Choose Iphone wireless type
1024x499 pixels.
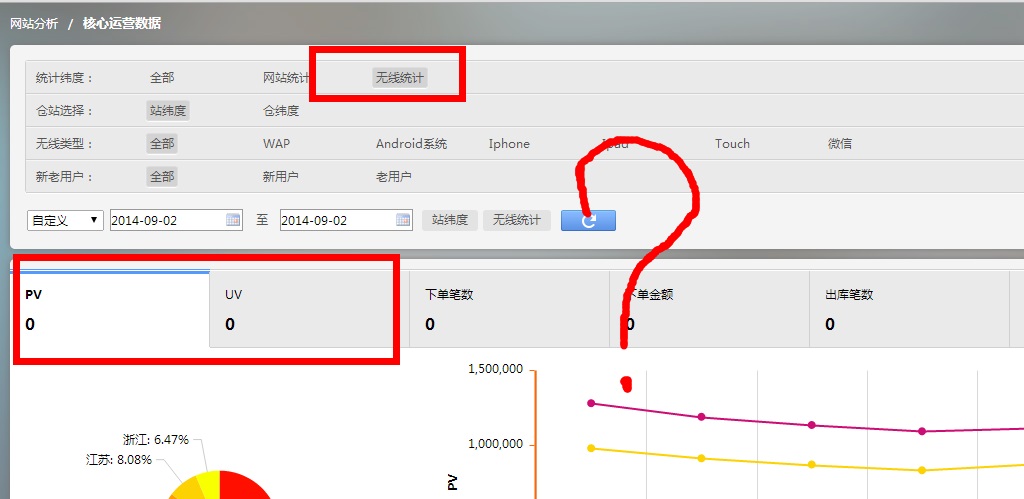click(x=509, y=144)
